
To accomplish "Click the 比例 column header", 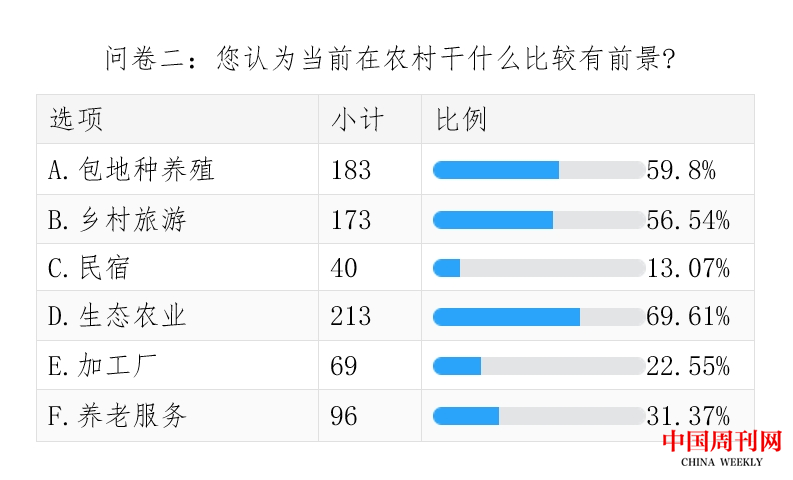I will (461, 120).
